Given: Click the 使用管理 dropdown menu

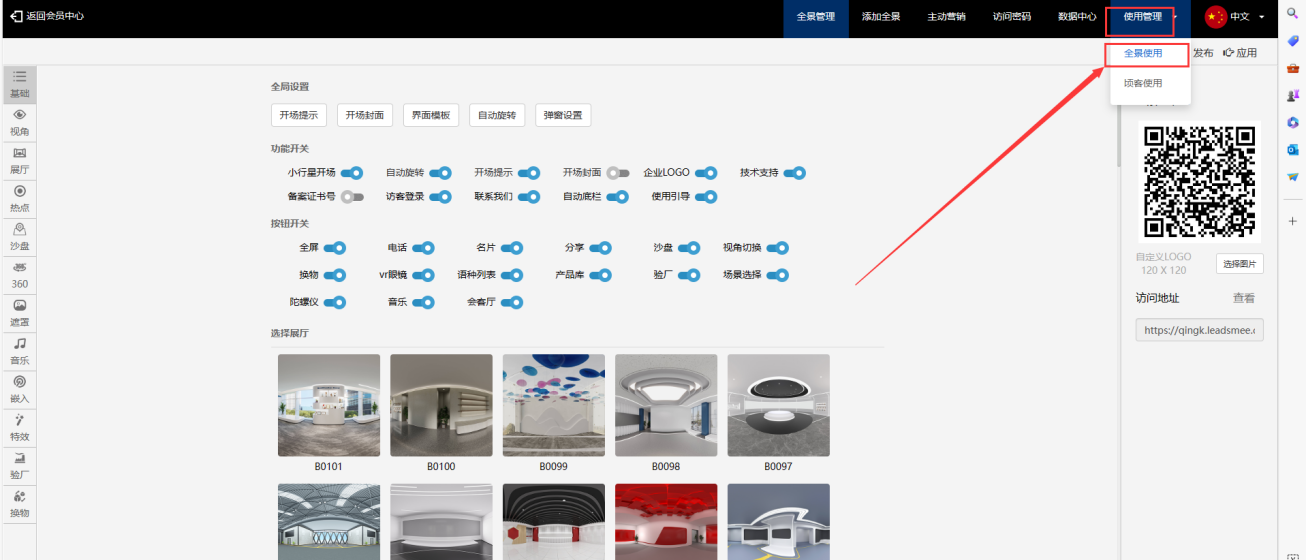Looking at the screenshot, I should pyautogui.click(x=1142, y=17).
